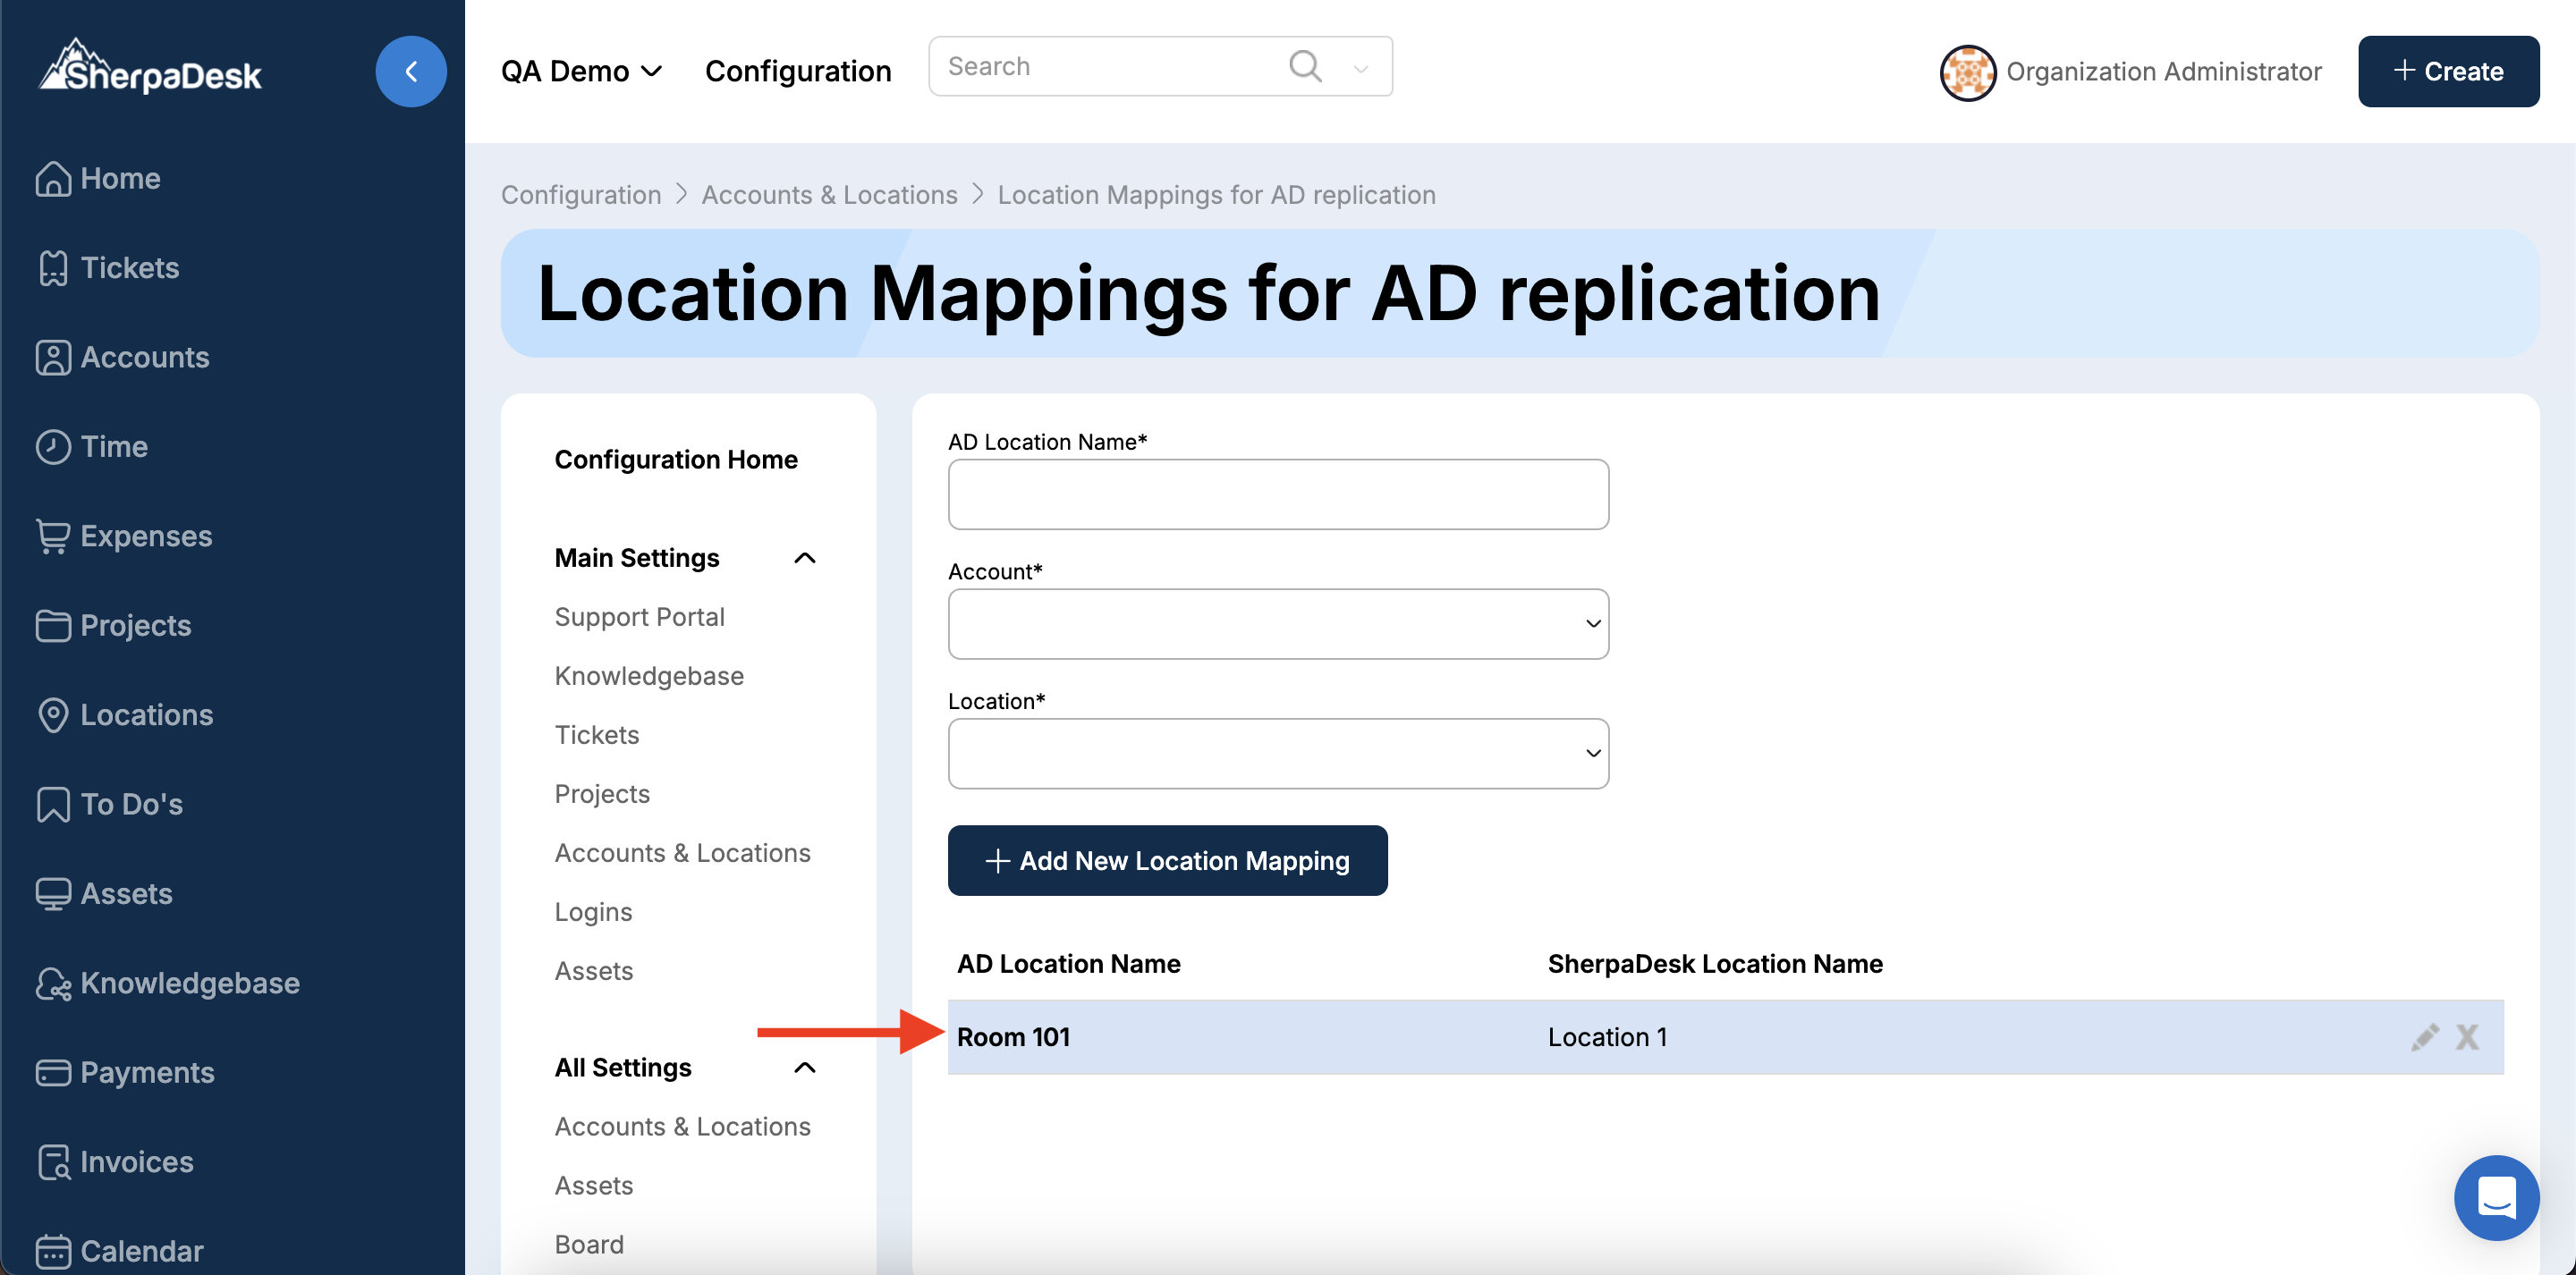Click Add New Location Mapping button
Viewport: 2576px width, 1275px height.
(1166, 861)
